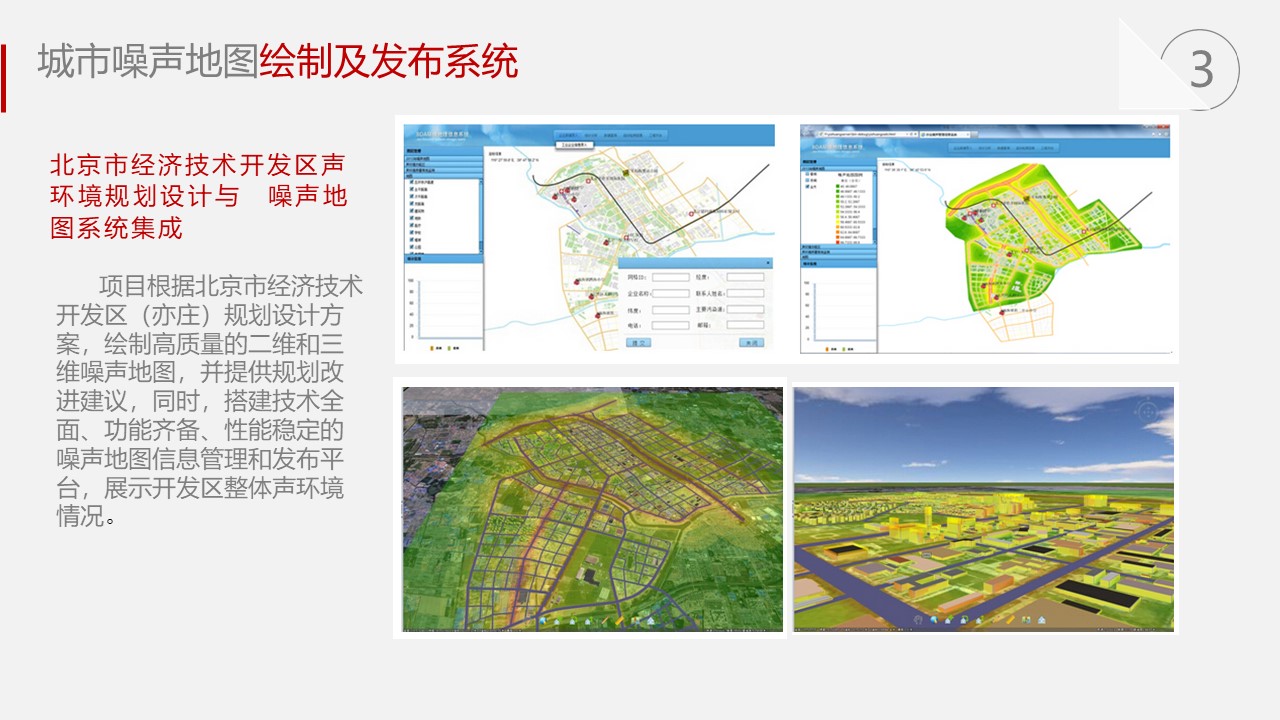This screenshot has width=1280, height=720.
Task: Close the enterprise info form dialog with X
Action: (x=768, y=263)
